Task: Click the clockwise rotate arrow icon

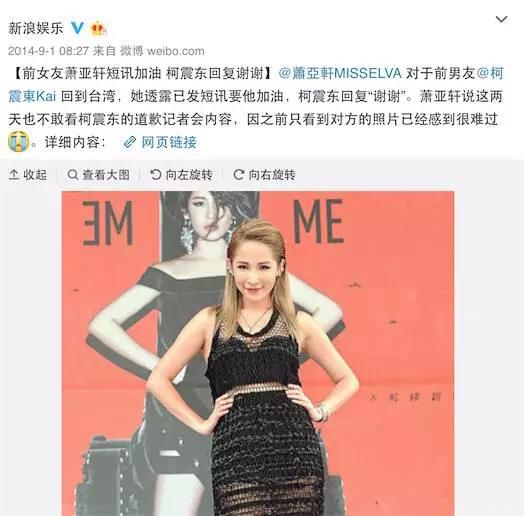Action: pos(238,175)
